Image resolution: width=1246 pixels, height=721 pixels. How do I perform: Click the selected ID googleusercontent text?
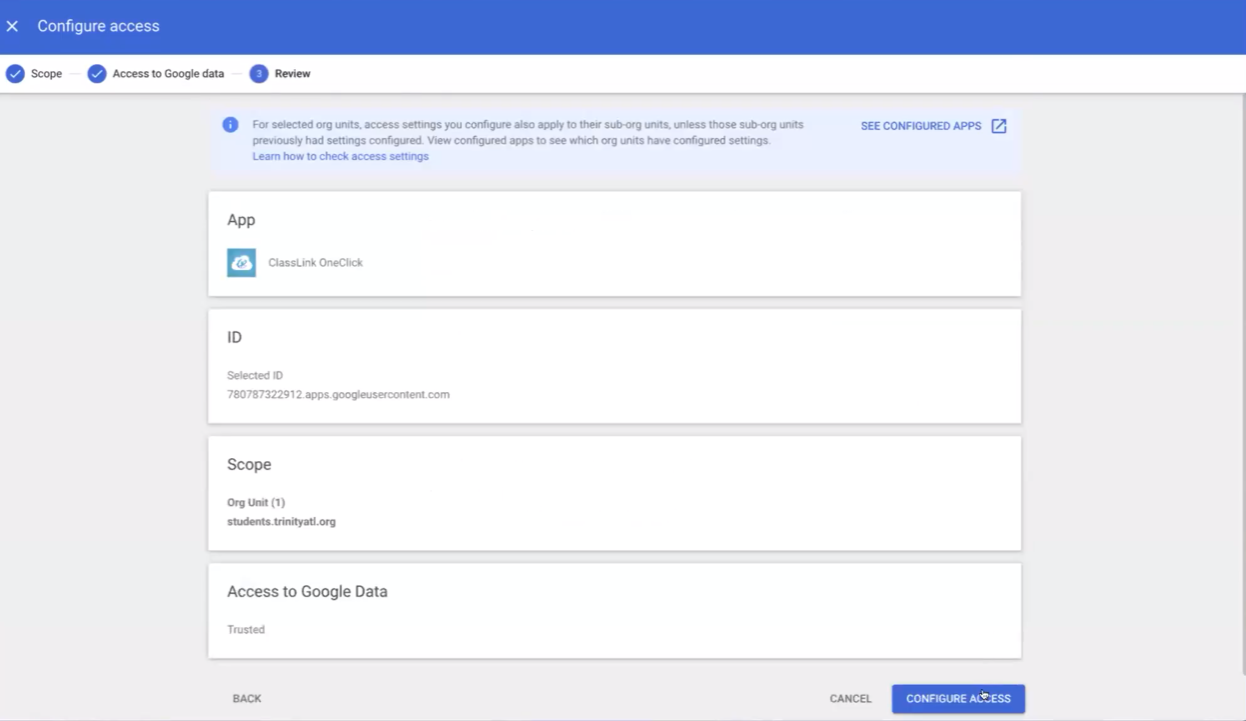pyautogui.click(x=338, y=395)
